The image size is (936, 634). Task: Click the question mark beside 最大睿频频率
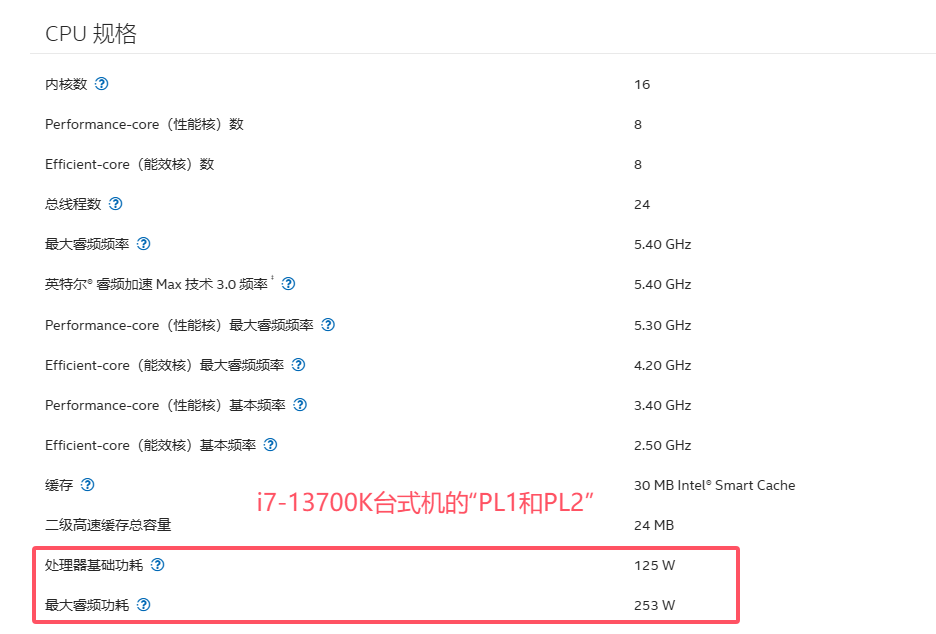tap(143, 244)
